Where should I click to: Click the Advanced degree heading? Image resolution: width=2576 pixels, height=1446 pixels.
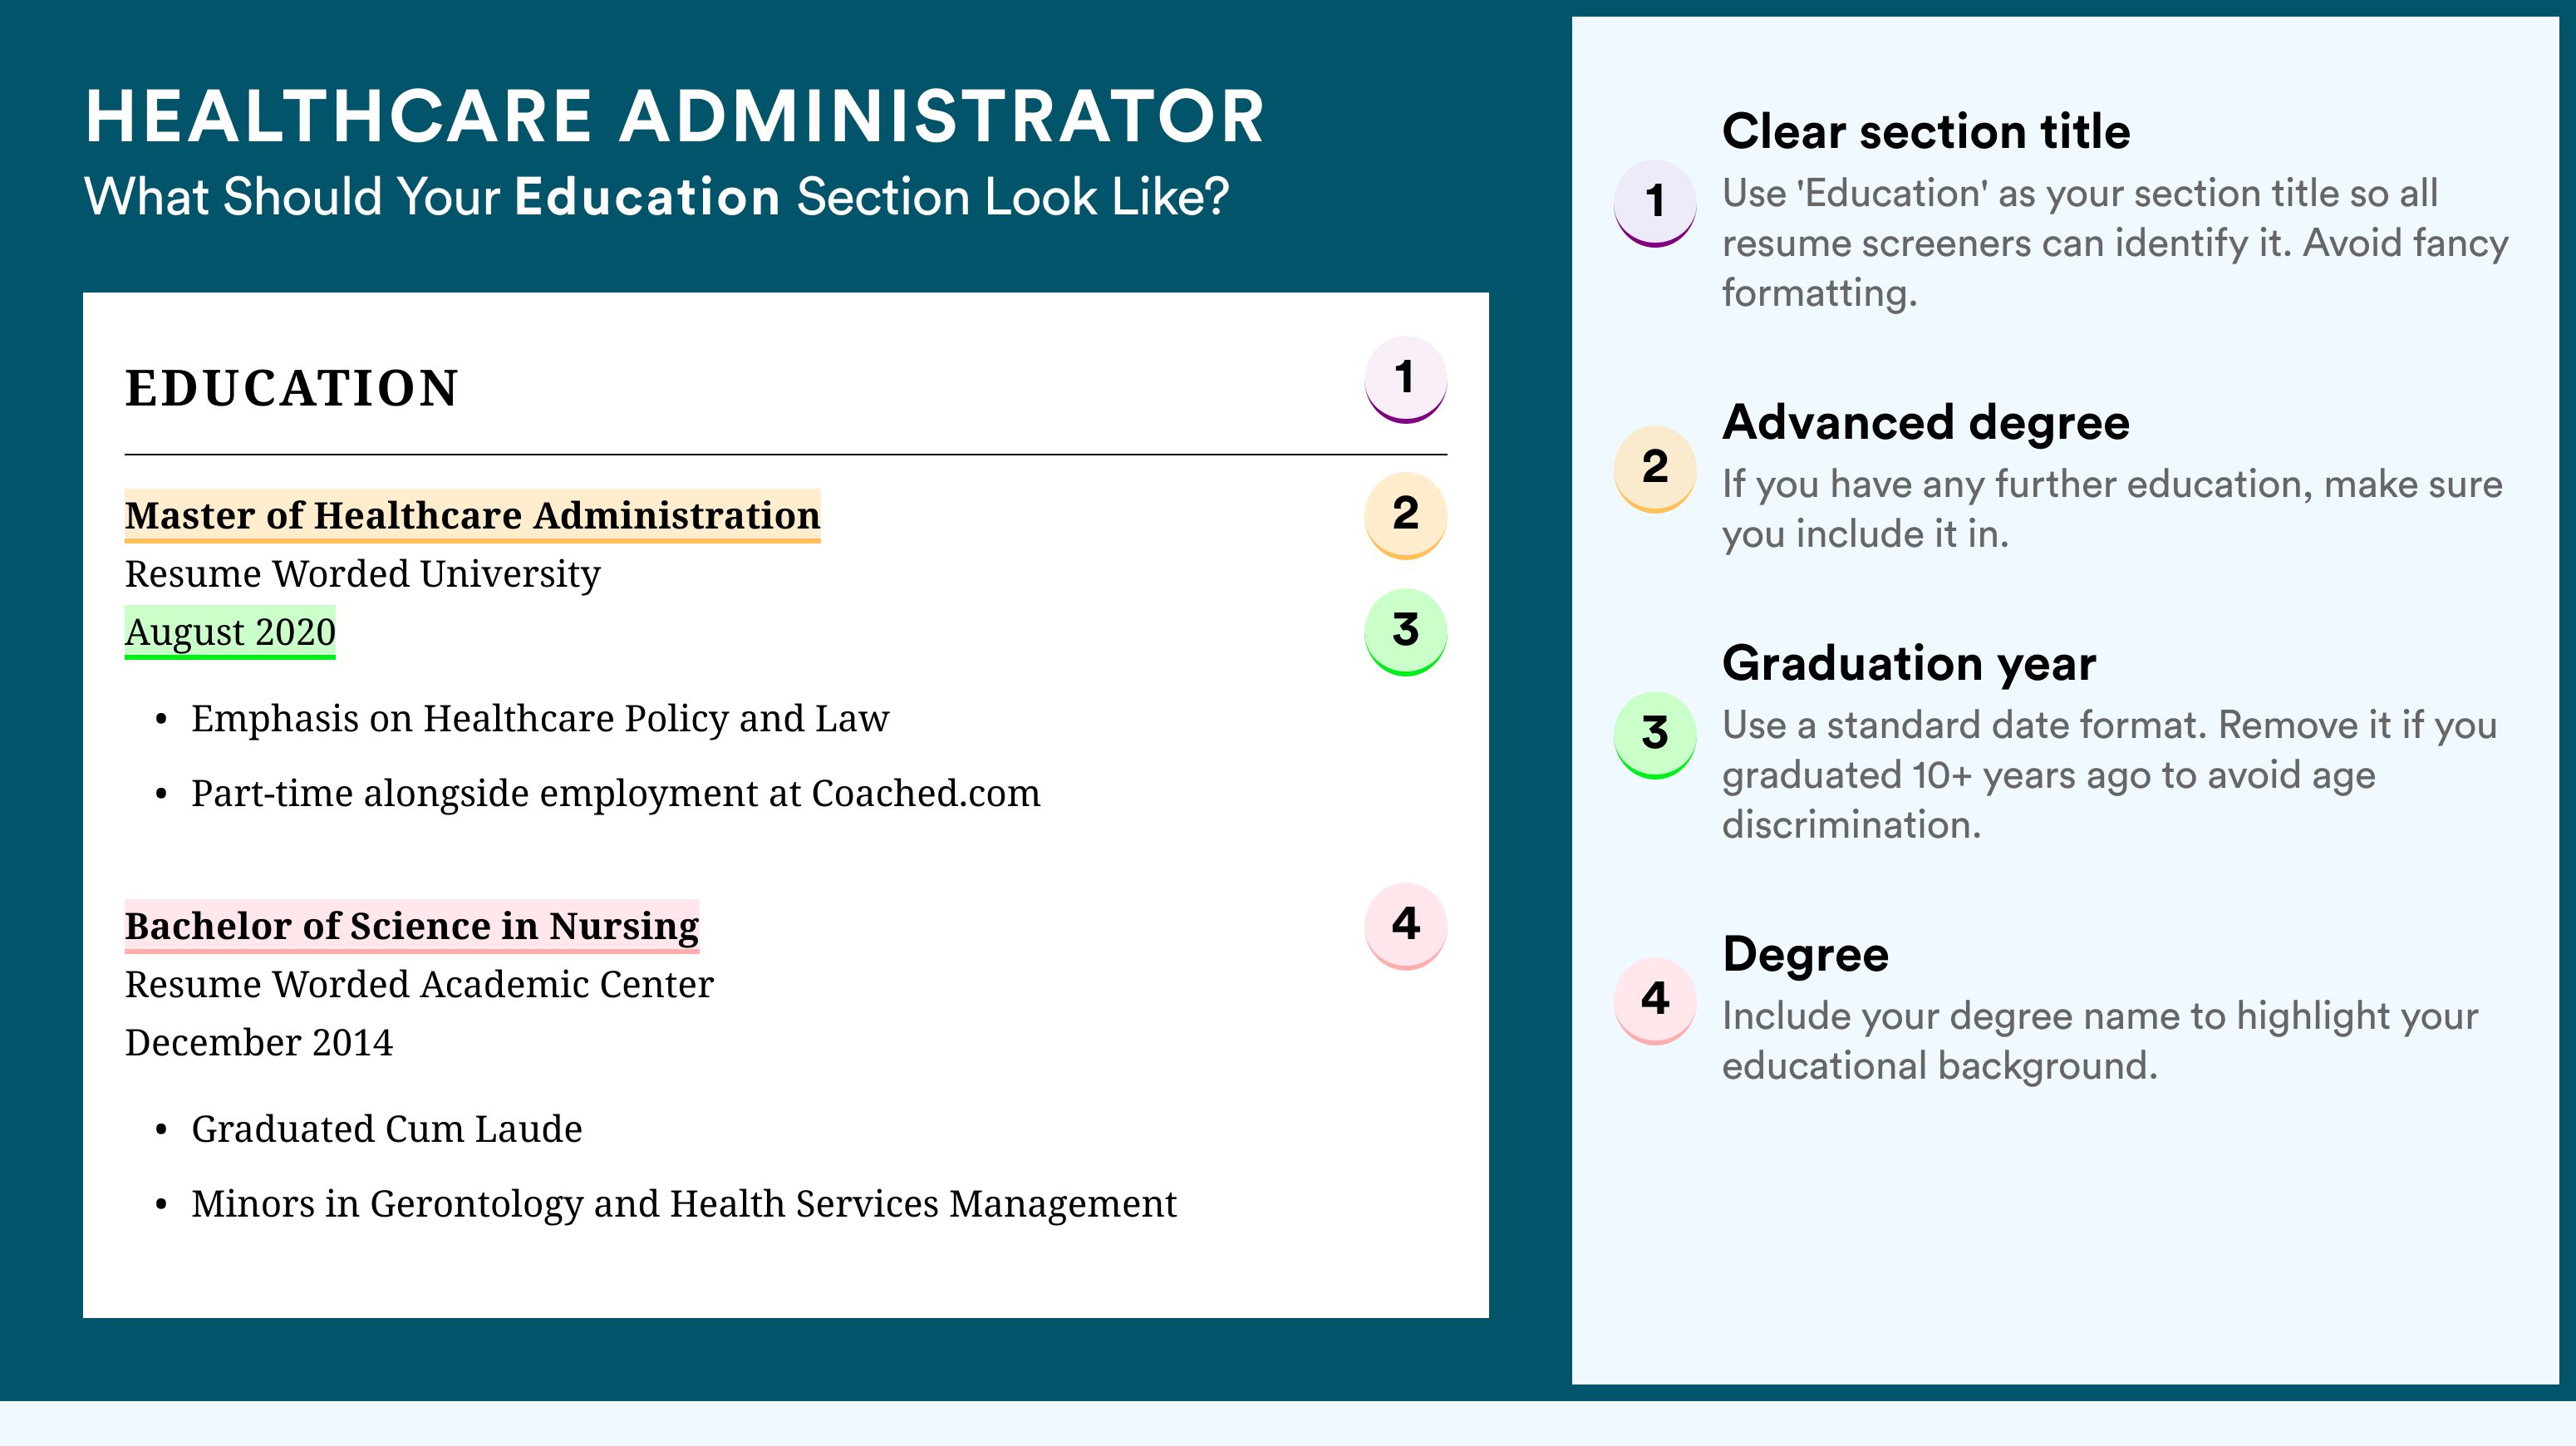coord(1926,423)
